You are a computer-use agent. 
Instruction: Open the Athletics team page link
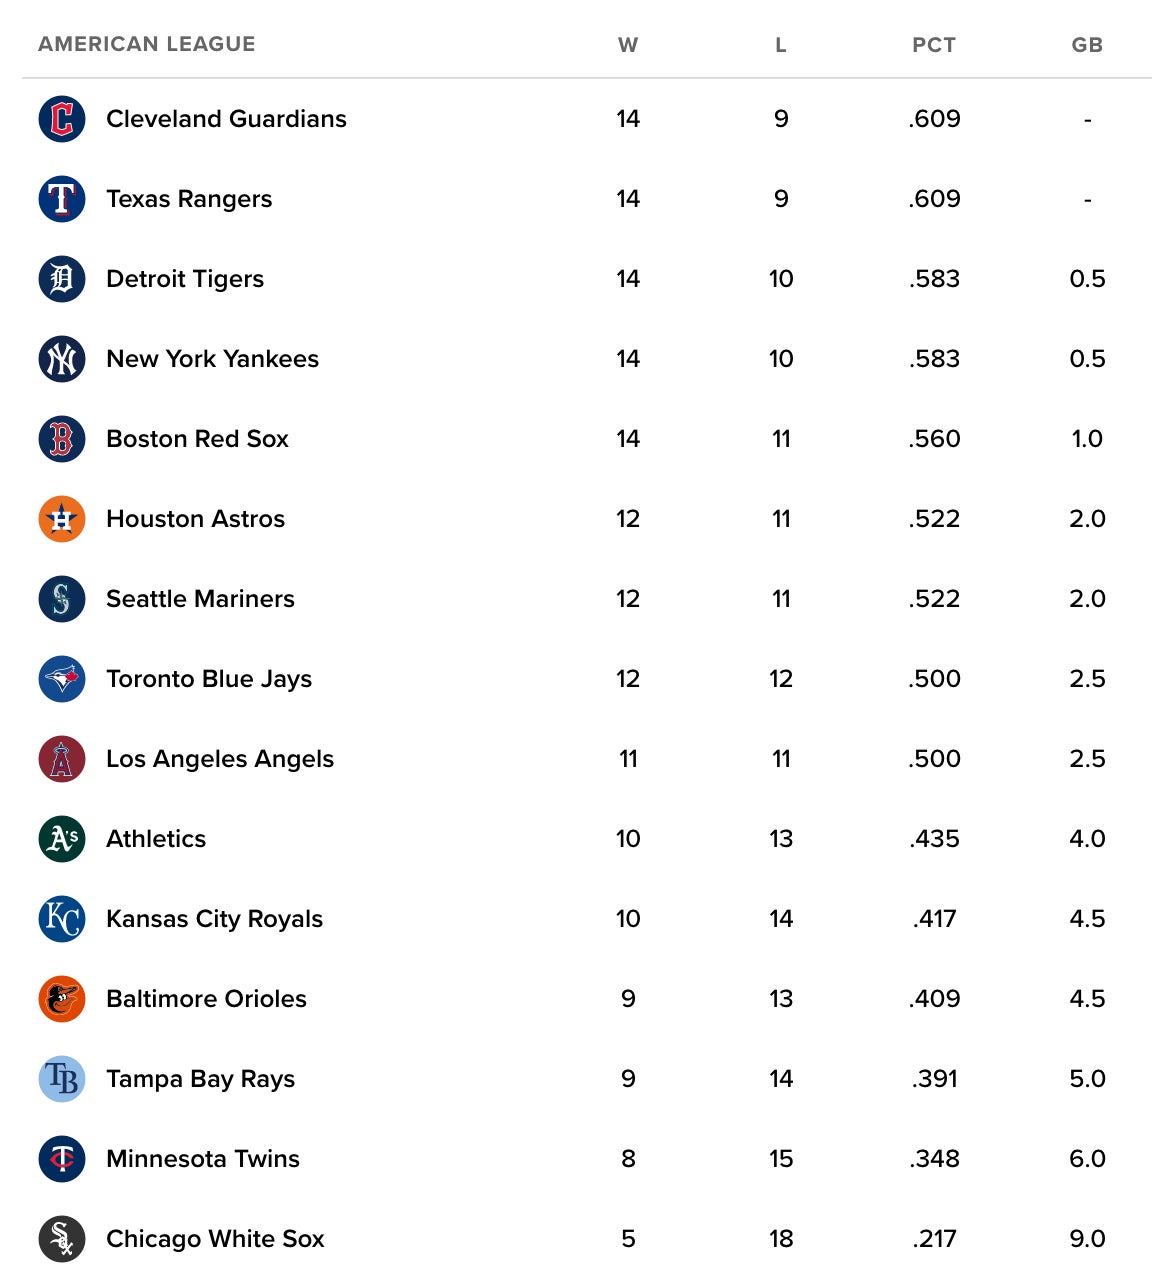156,839
